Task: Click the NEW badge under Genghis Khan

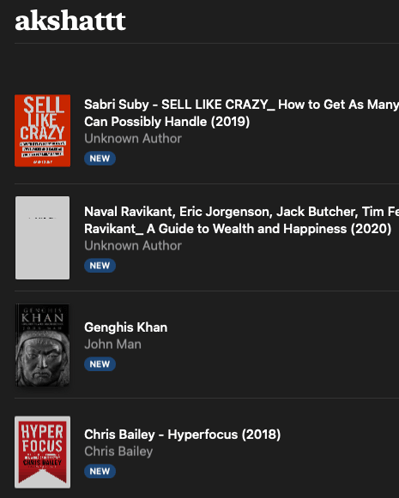Action: pyautogui.click(x=100, y=364)
